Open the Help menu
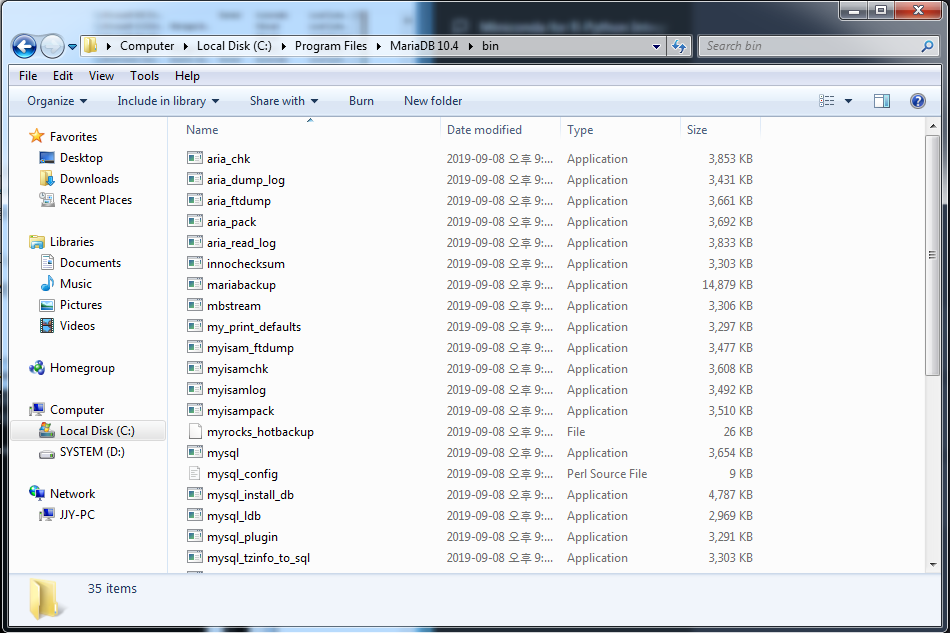The image size is (950, 633). pos(187,76)
